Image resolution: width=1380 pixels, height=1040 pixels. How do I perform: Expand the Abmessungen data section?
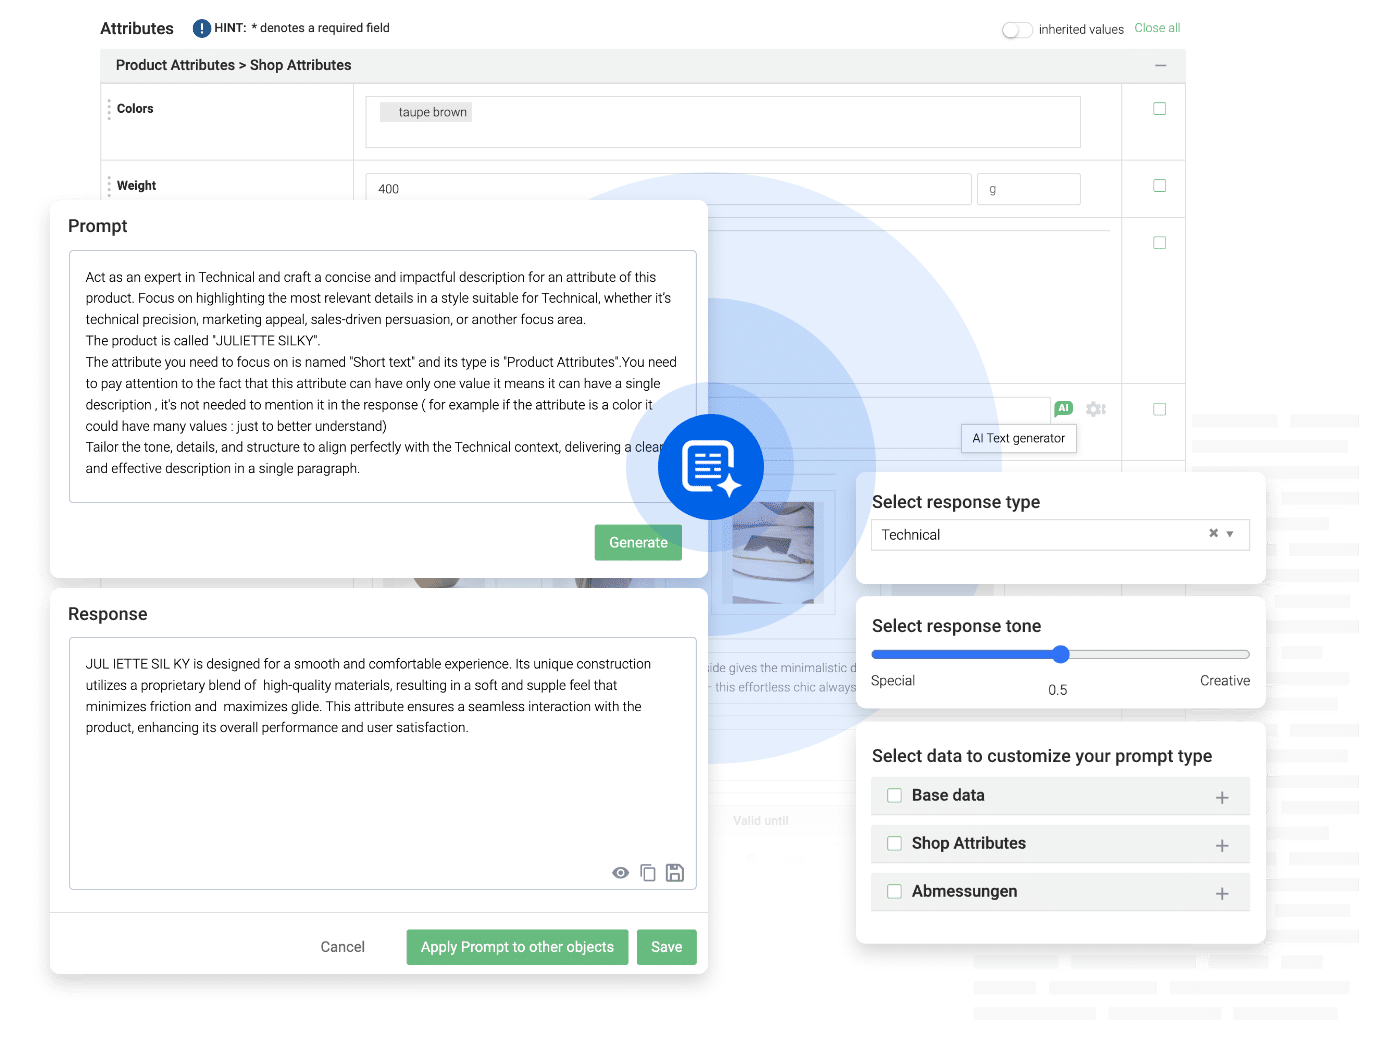(1222, 891)
